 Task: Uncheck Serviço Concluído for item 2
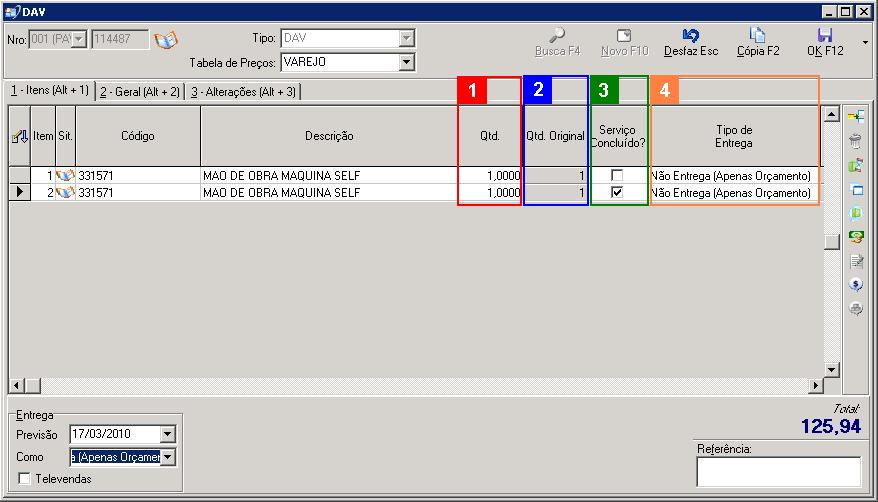click(x=617, y=192)
